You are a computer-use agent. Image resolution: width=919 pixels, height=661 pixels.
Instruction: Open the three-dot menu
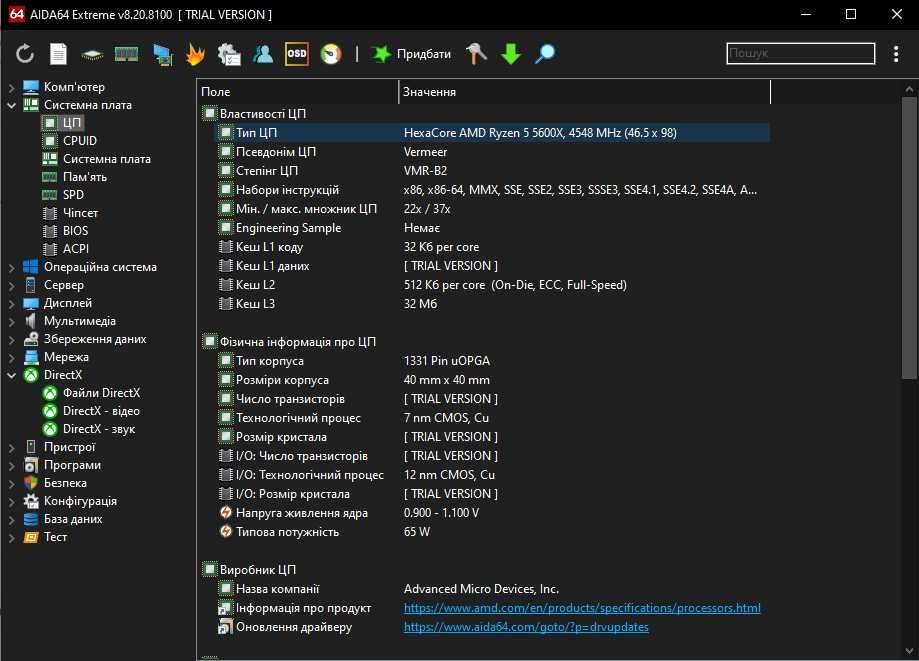[x=896, y=54]
